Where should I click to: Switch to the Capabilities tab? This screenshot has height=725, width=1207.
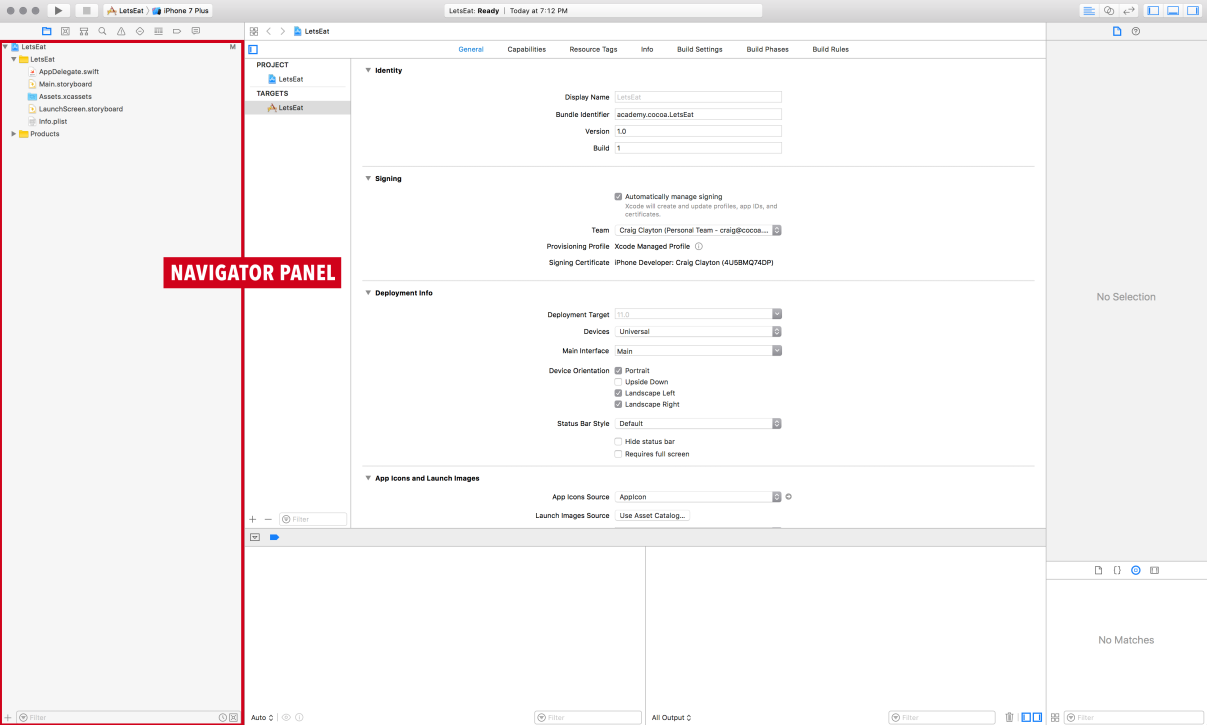(x=526, y=49)
